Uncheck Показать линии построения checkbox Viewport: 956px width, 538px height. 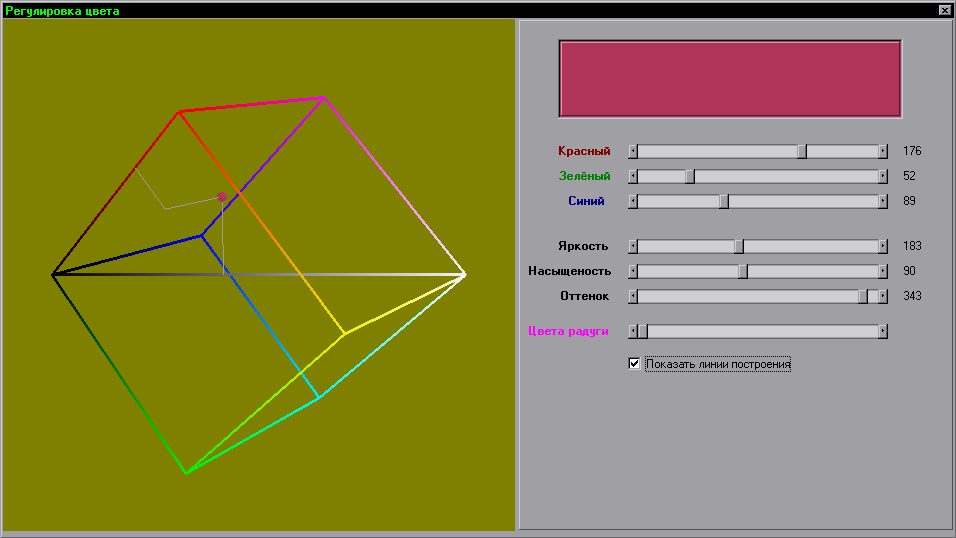point(634,364)
